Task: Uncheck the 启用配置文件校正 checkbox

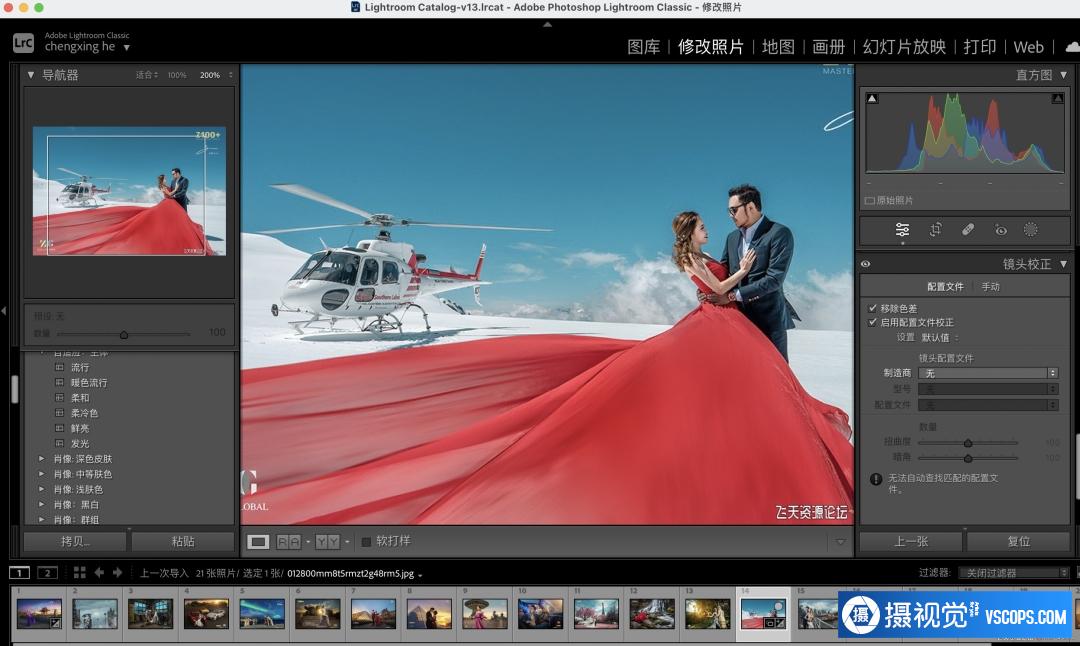Action: point(873,322)
